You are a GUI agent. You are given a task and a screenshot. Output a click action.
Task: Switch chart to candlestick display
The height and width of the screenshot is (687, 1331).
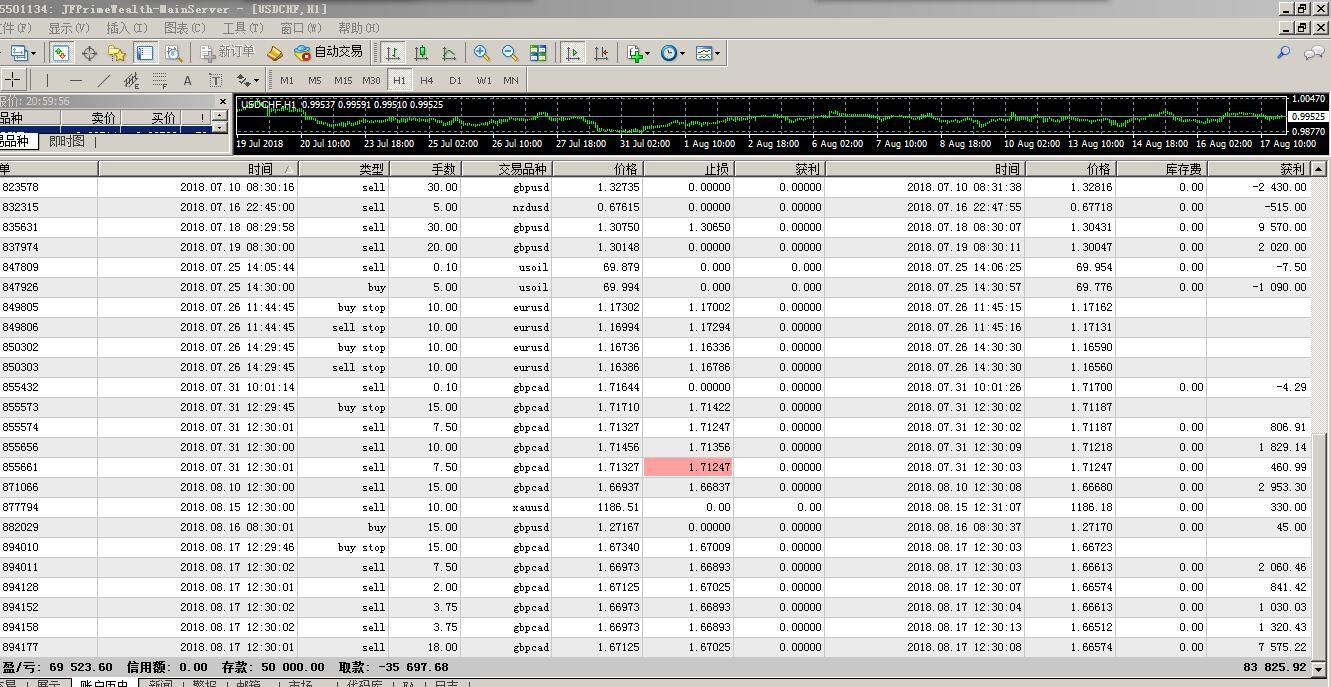(x=421, y=53)
